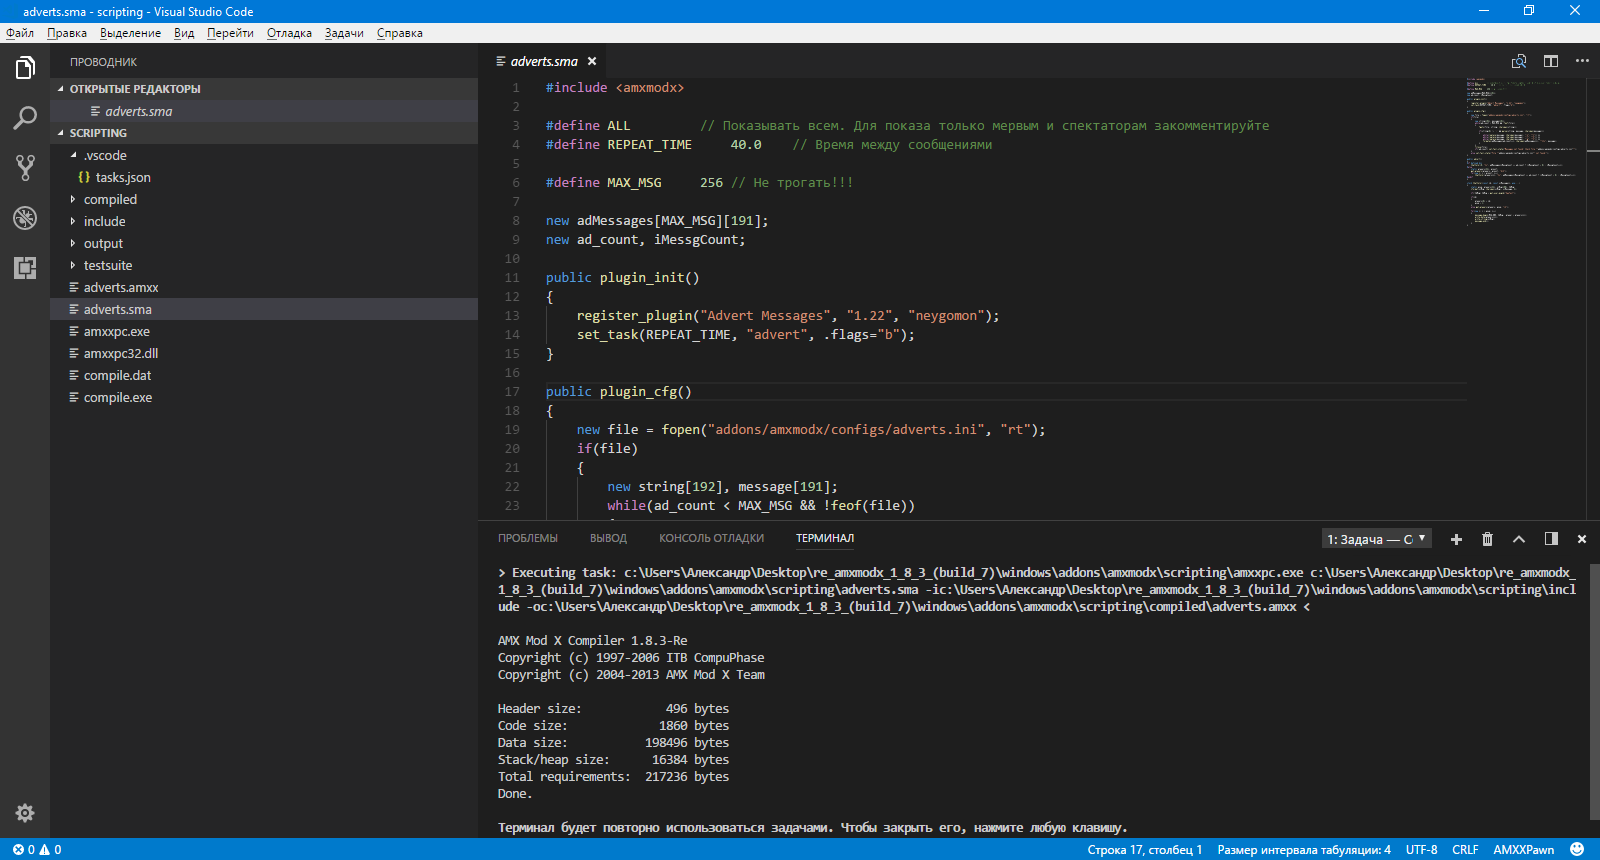Open the tasks.json file
The height and width of the screenshot is (860, 1600).
pos(264,177)
